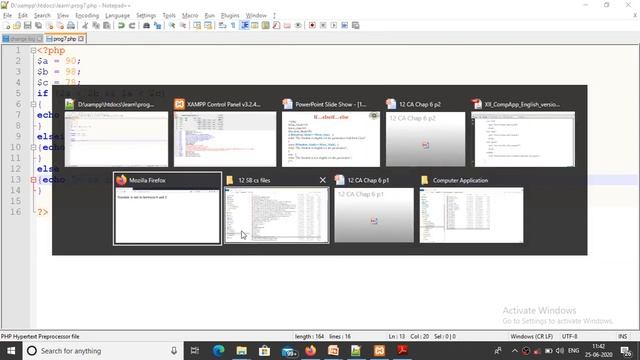640x360 pixels.
Task: Select the 12 CA Chap 6 p2 thumbnail
Action: [425, 132]
